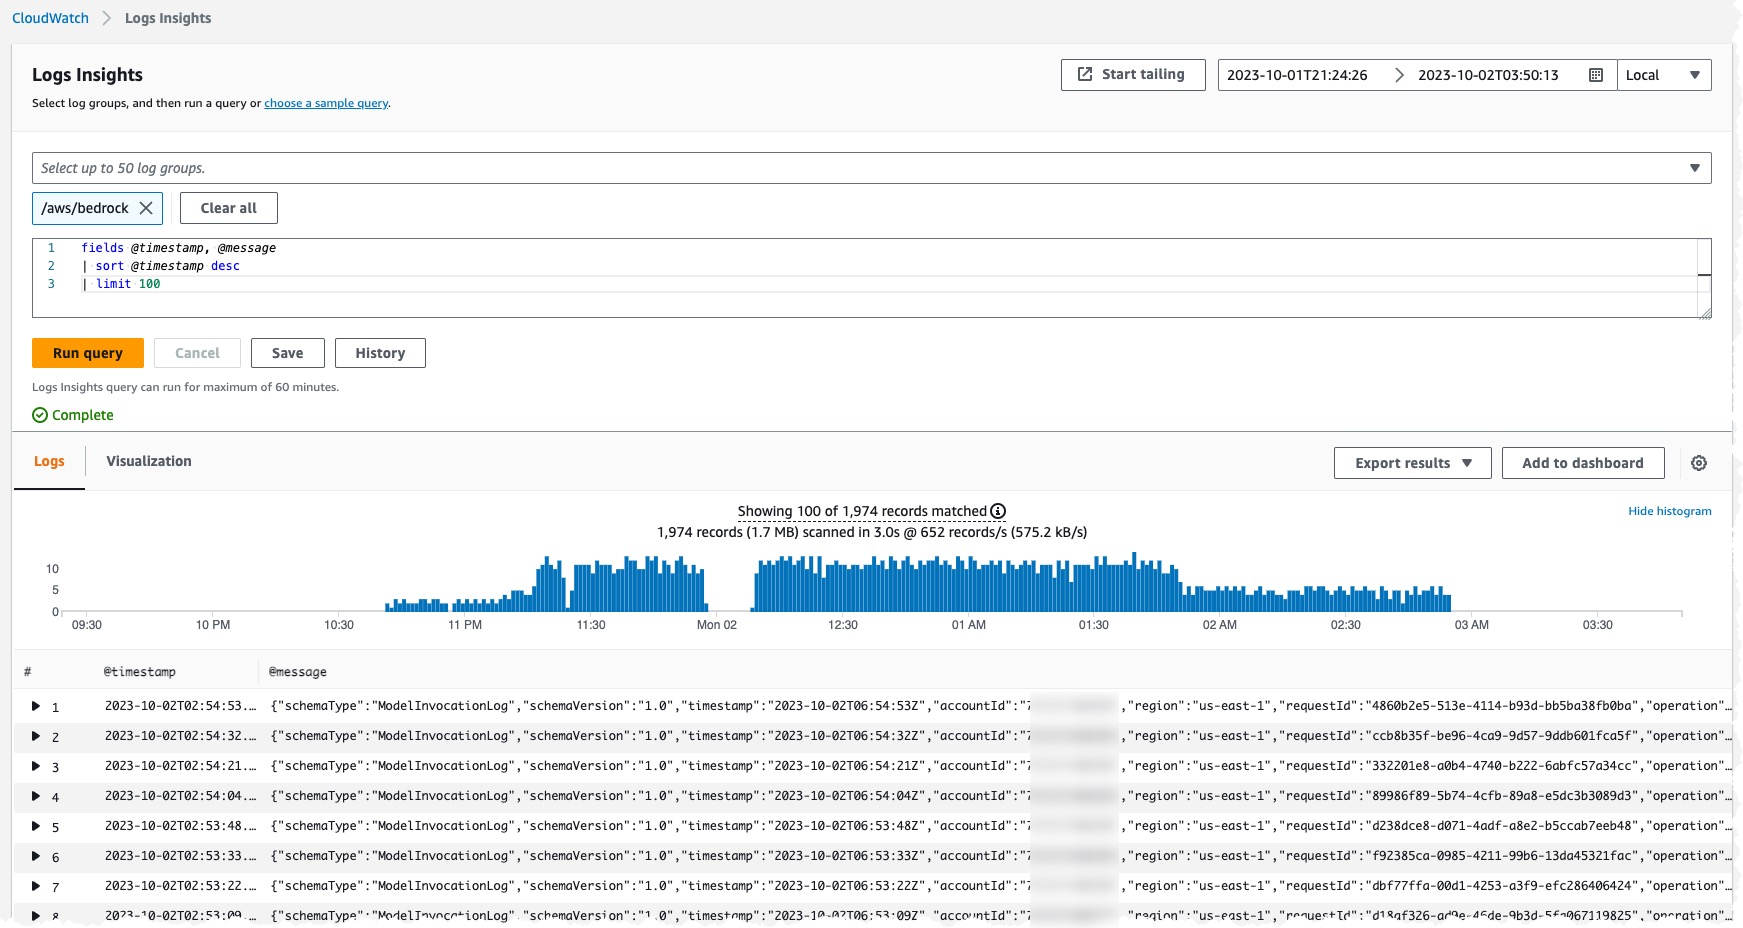Click the external link icon on Start tailing

pos(1085,74)
